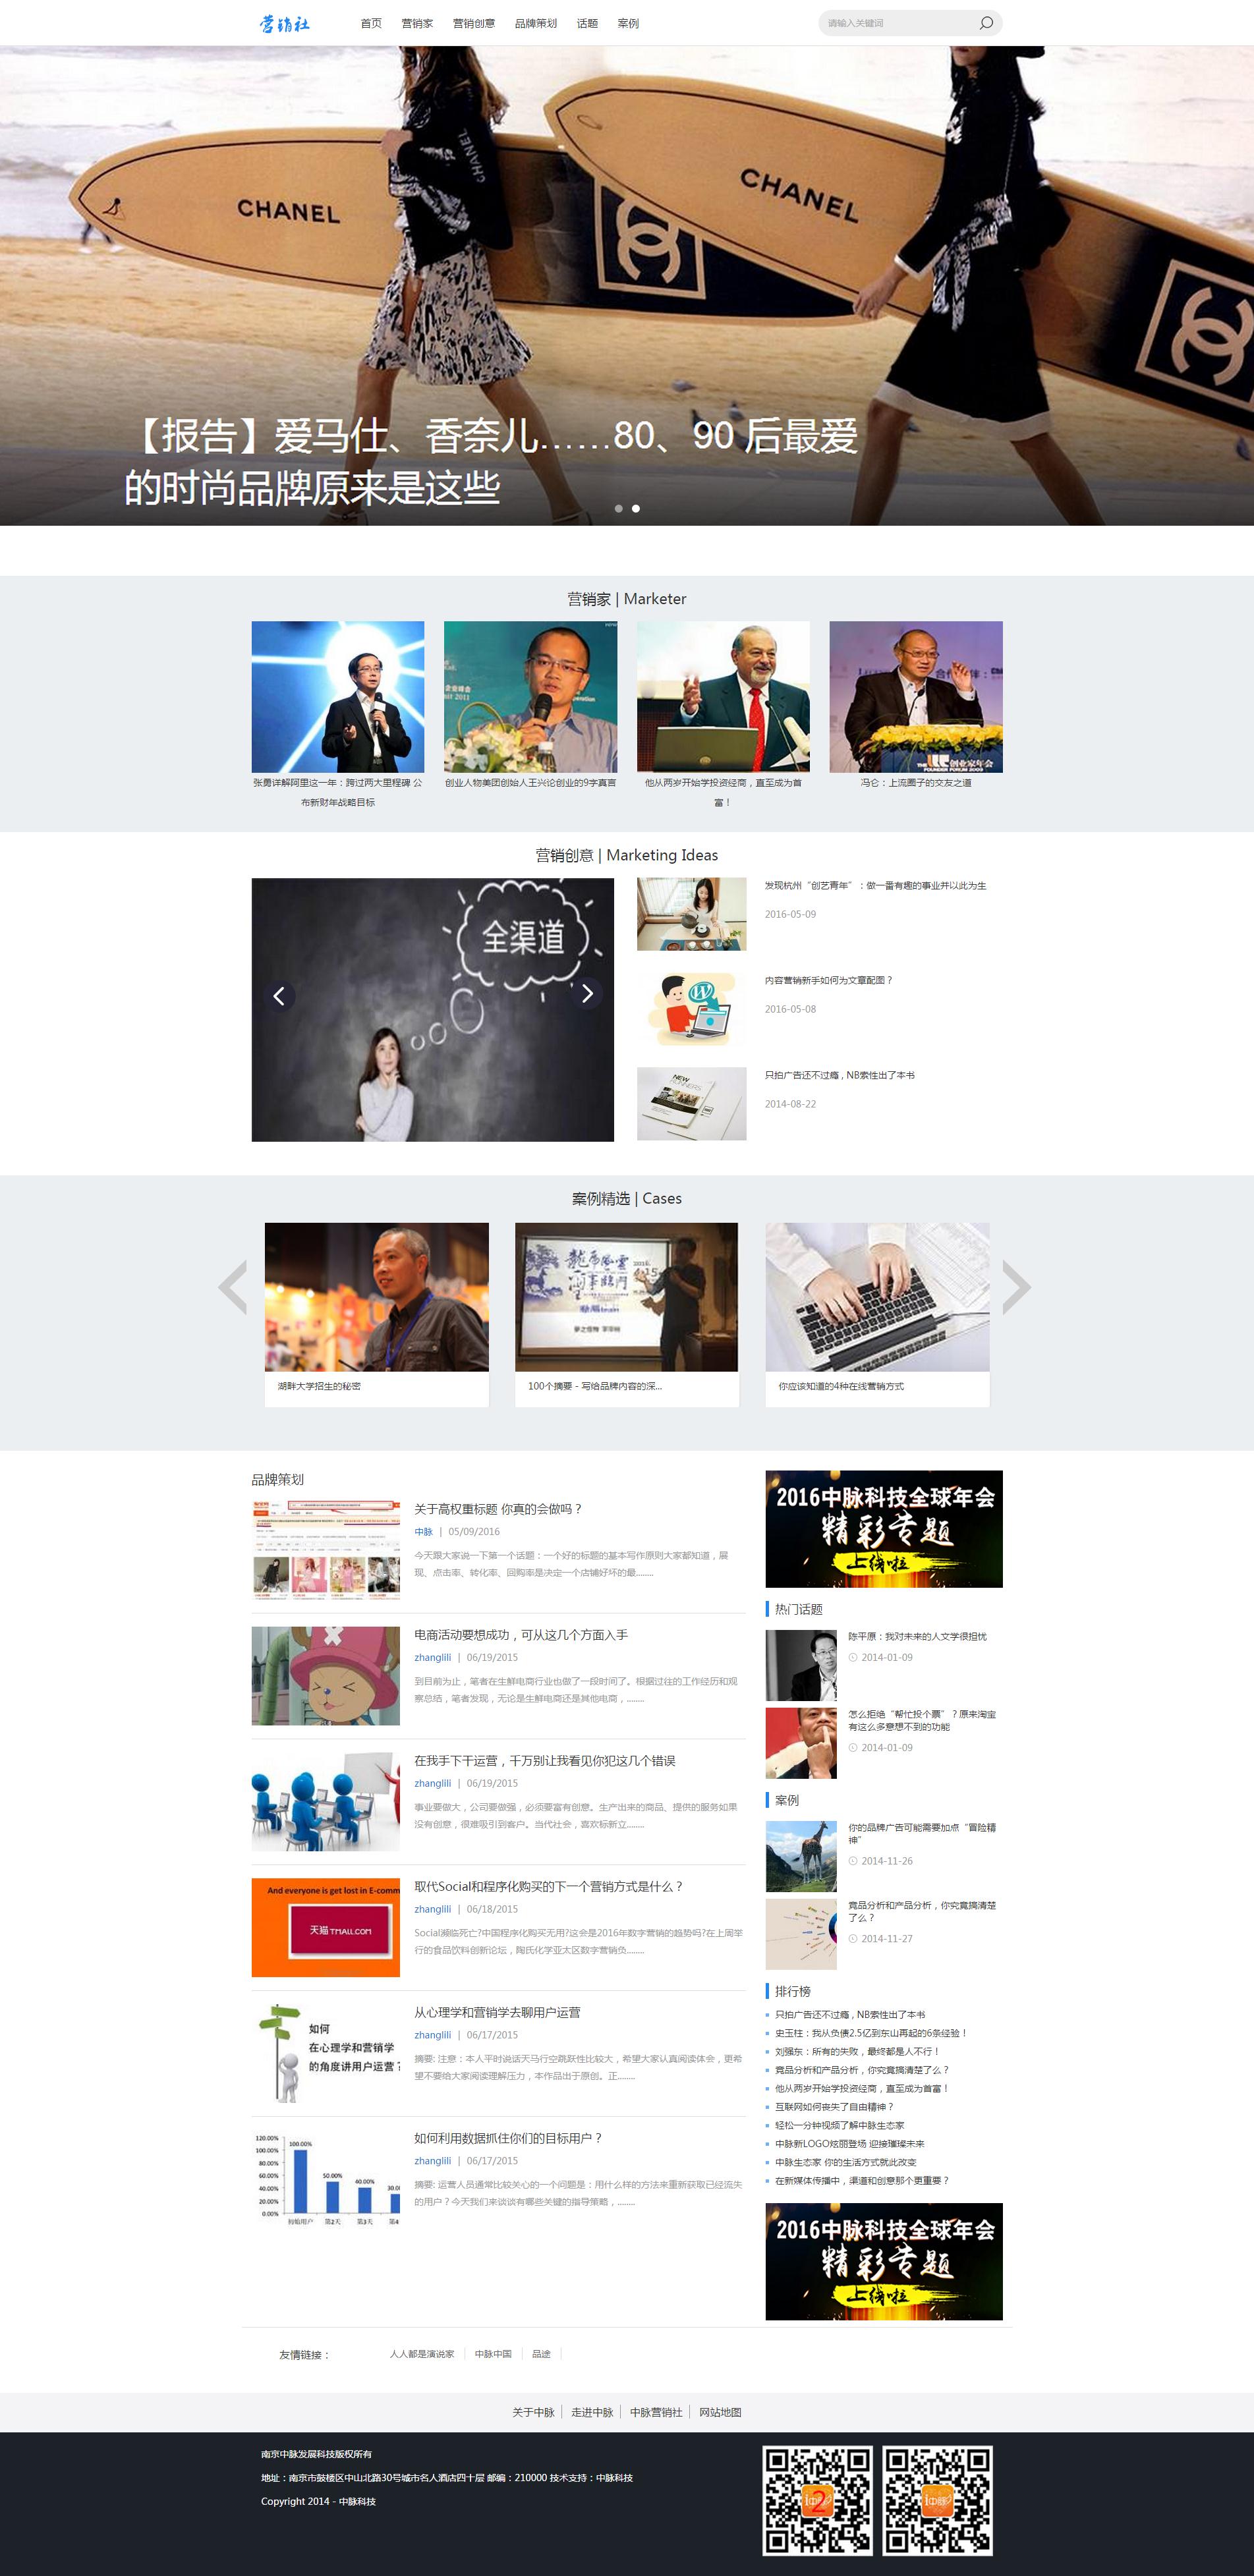This screenshot has height=2576, width=1254.
Task: Select the second banner slide dot
Action: pyautogui.click(x=636, y=509)
